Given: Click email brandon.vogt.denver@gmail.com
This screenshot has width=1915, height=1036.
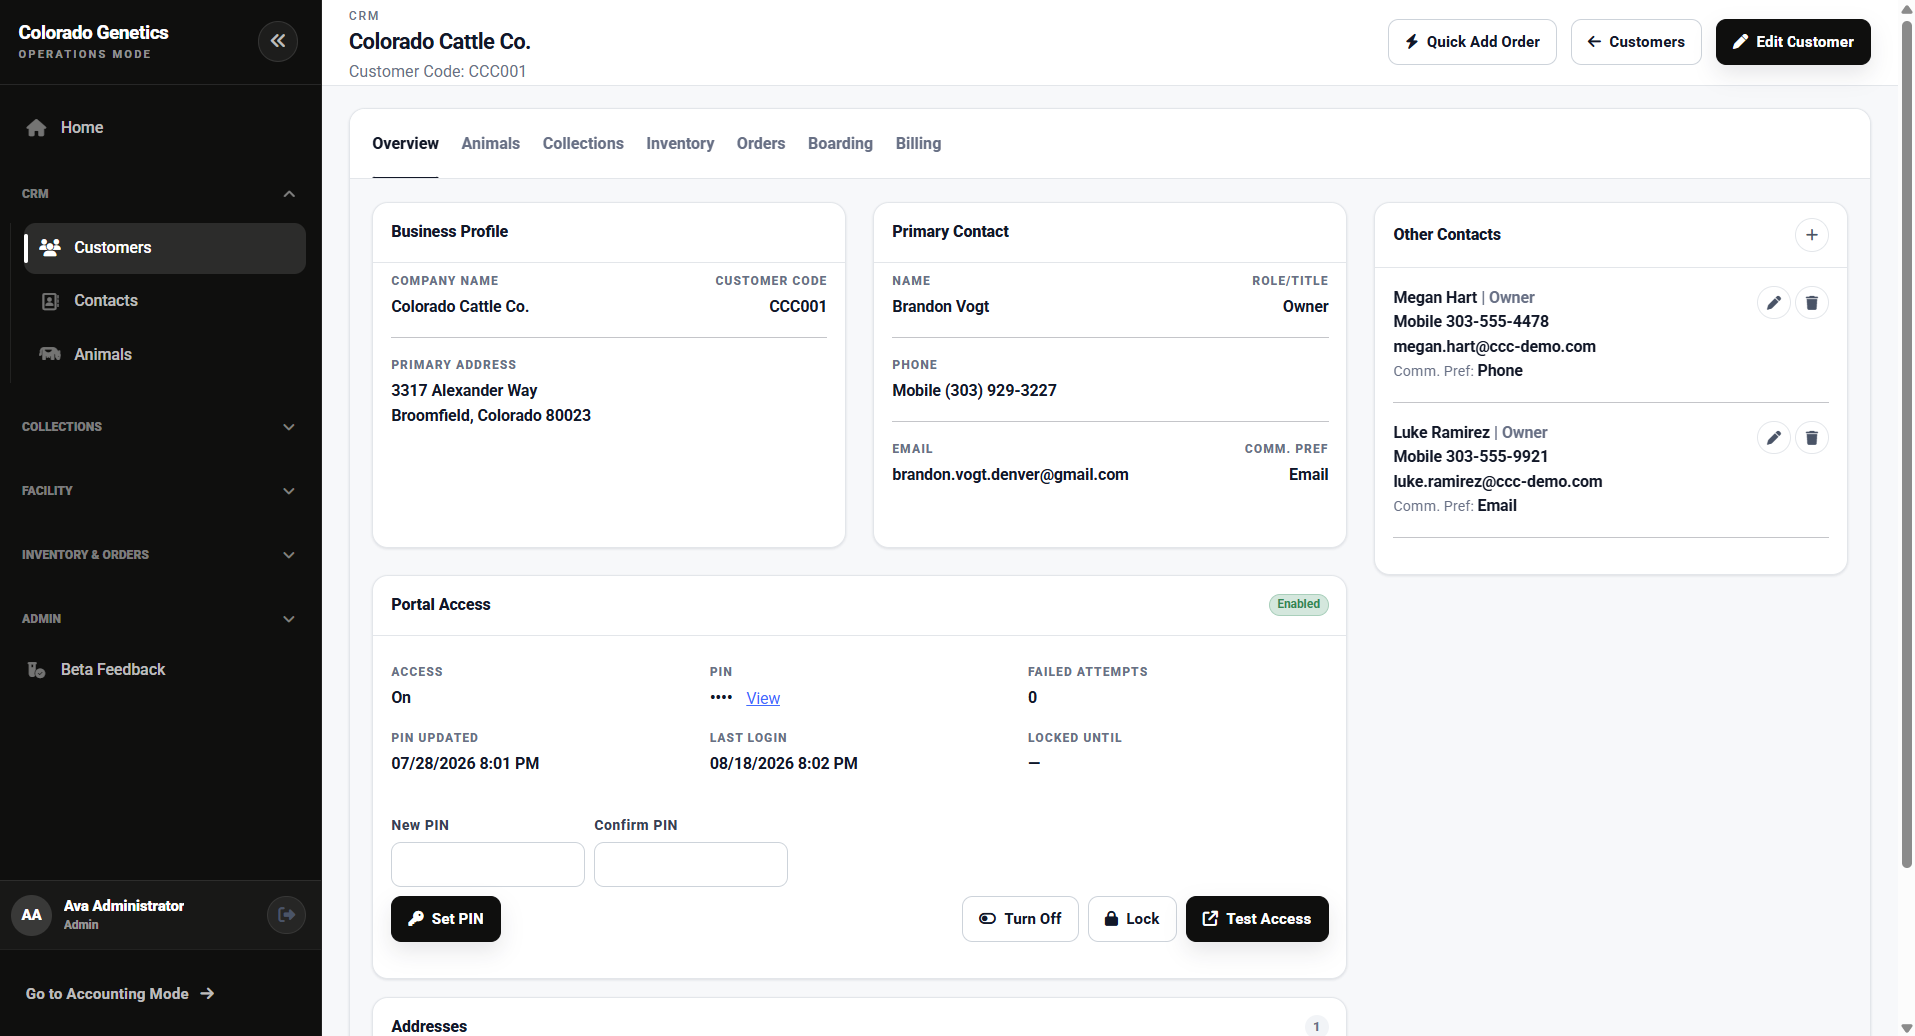Looking at the screenshot, I should click(x=1010, y=475).
